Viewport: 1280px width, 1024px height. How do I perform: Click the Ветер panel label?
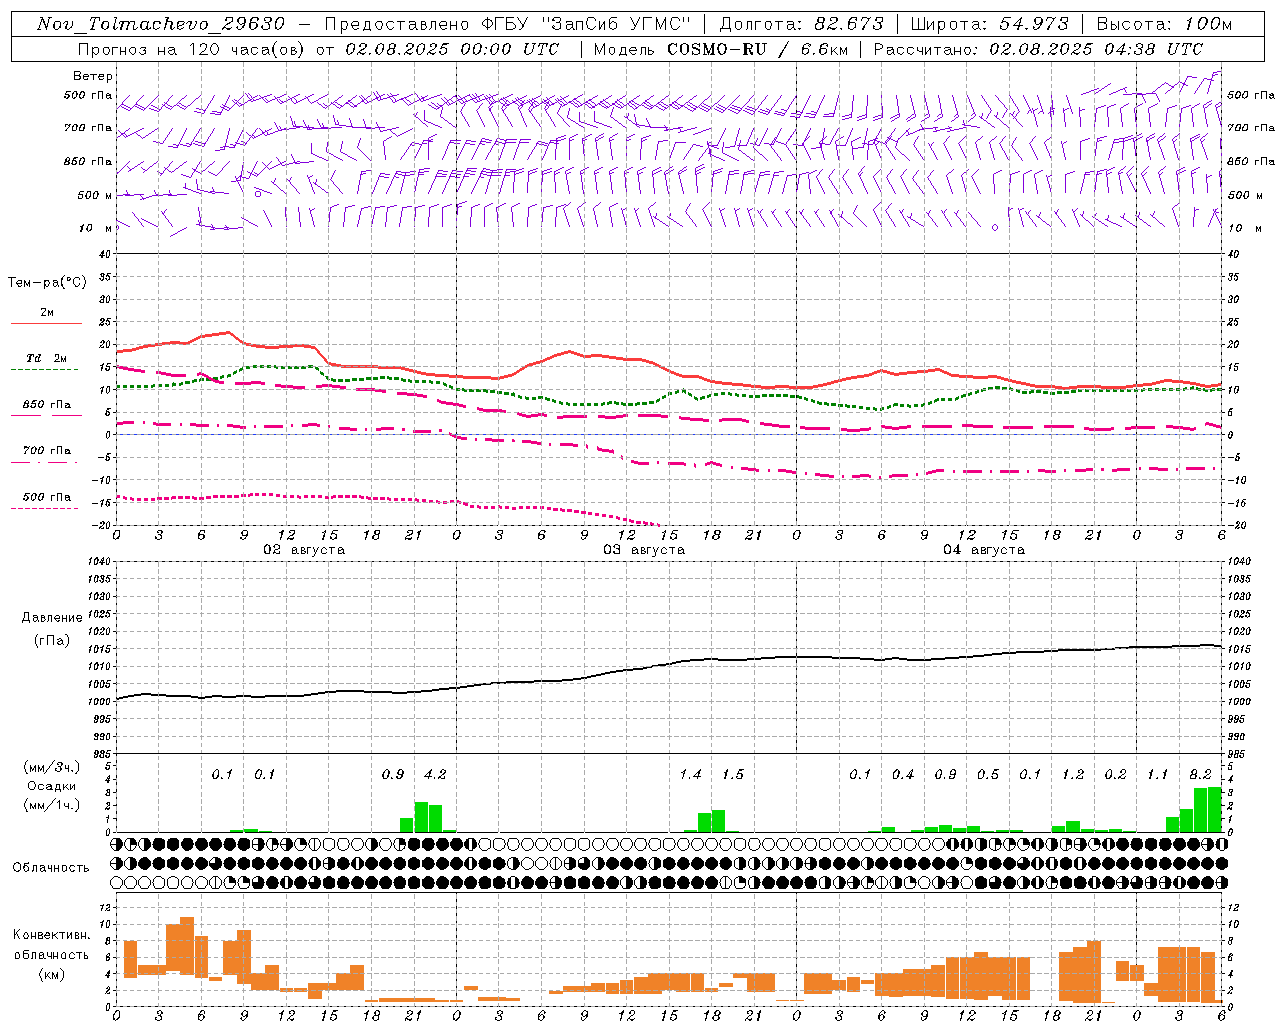pos(92,76)
